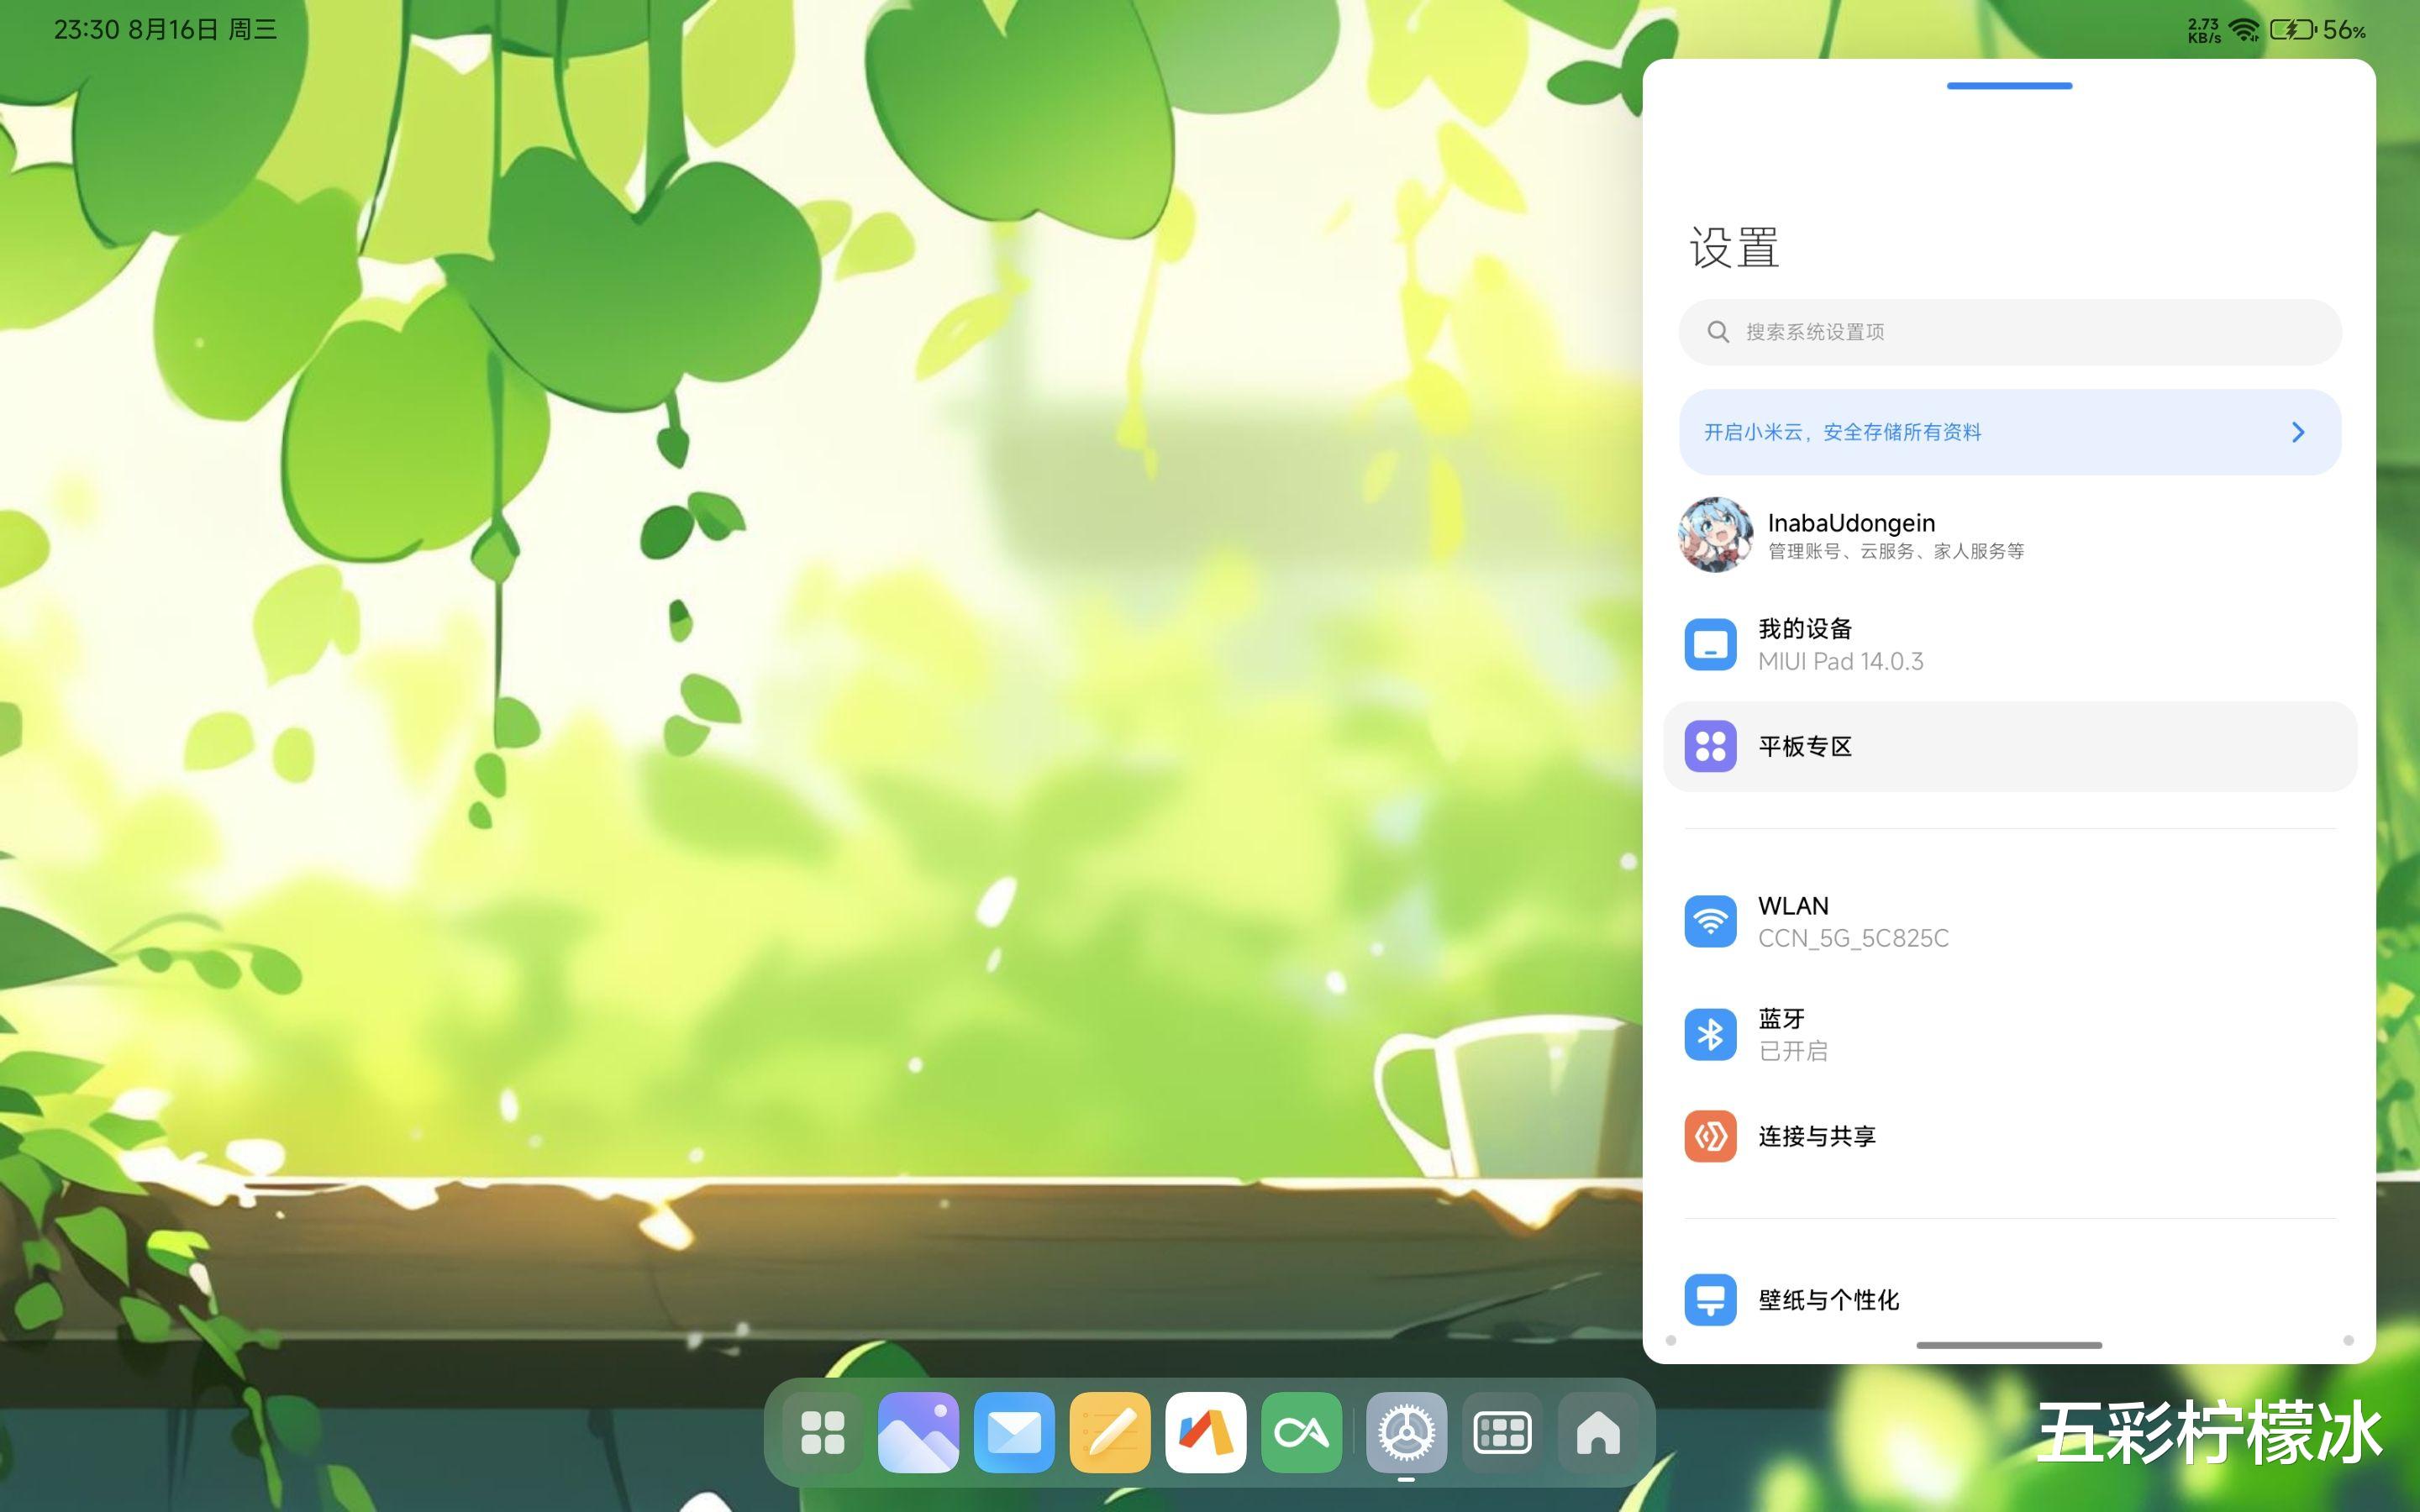Click the 搜索系统设置项 search field
The image size is (2420, 1512).
2010,332
